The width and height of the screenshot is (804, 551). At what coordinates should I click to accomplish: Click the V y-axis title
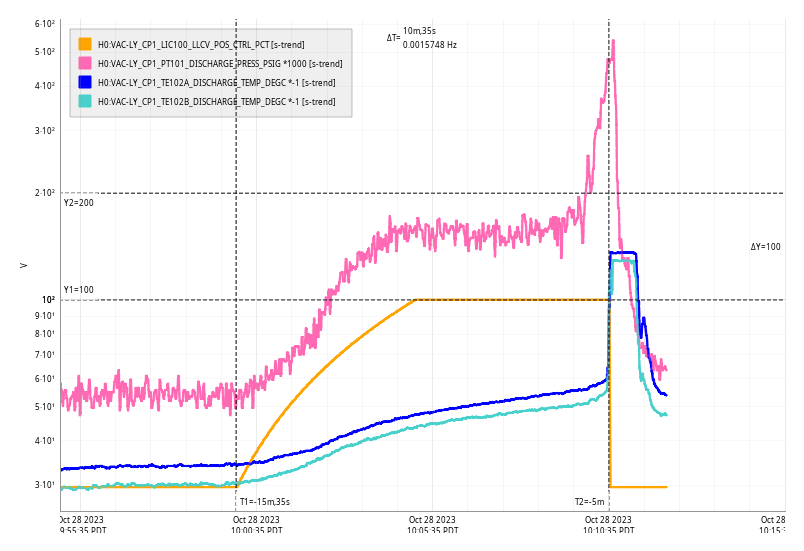click(23, 265)
